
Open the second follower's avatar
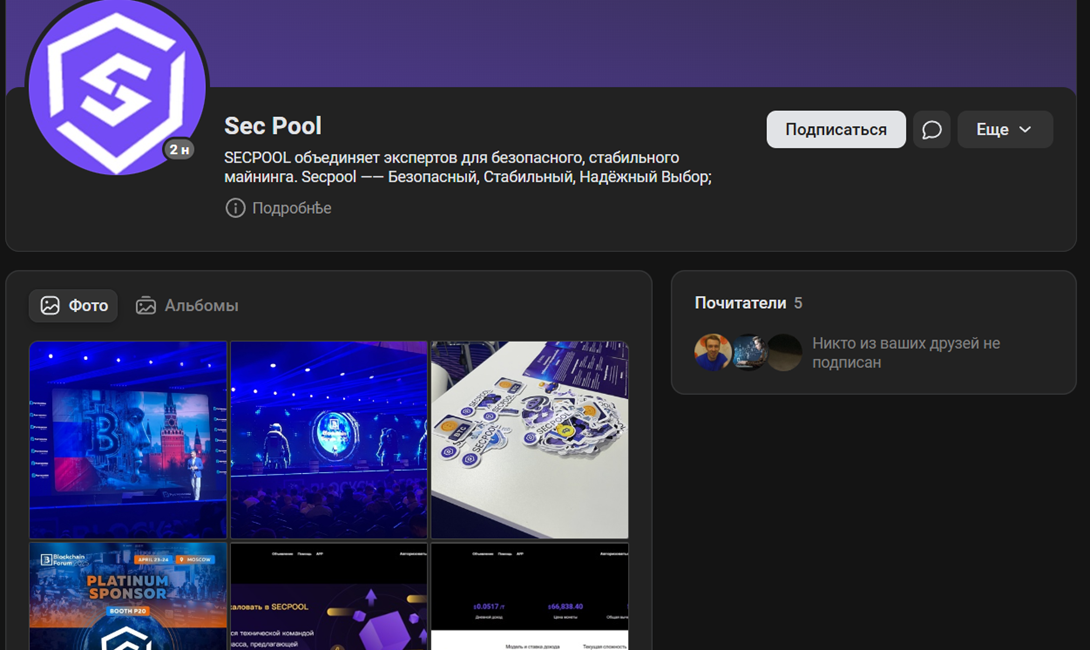749,352
